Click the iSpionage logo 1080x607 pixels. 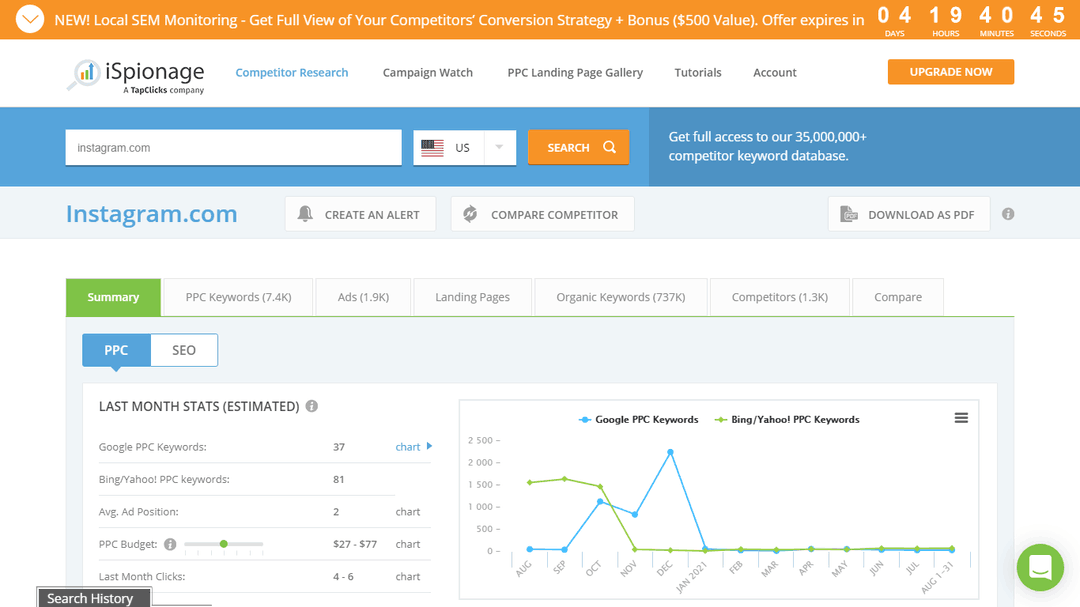coord(136,76)
